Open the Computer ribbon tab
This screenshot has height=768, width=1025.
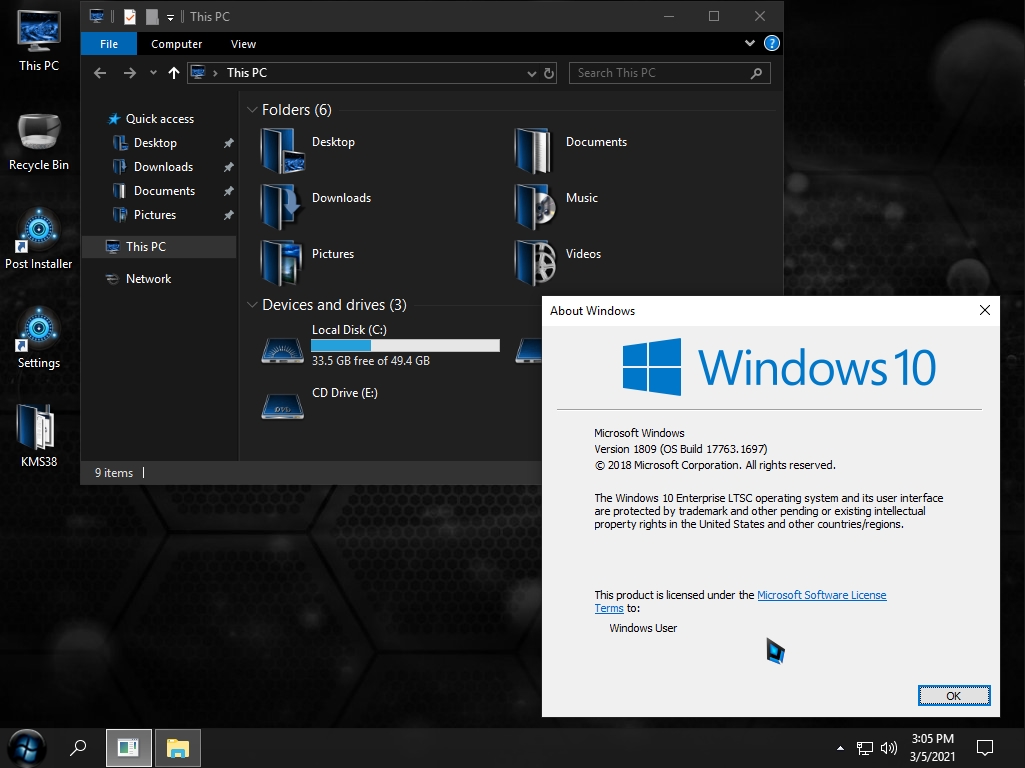click(176, 44)
